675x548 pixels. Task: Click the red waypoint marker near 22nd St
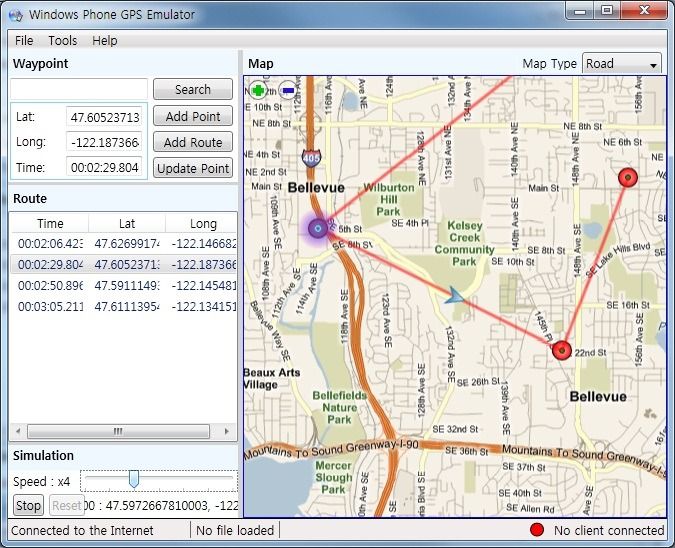[562, 350]
